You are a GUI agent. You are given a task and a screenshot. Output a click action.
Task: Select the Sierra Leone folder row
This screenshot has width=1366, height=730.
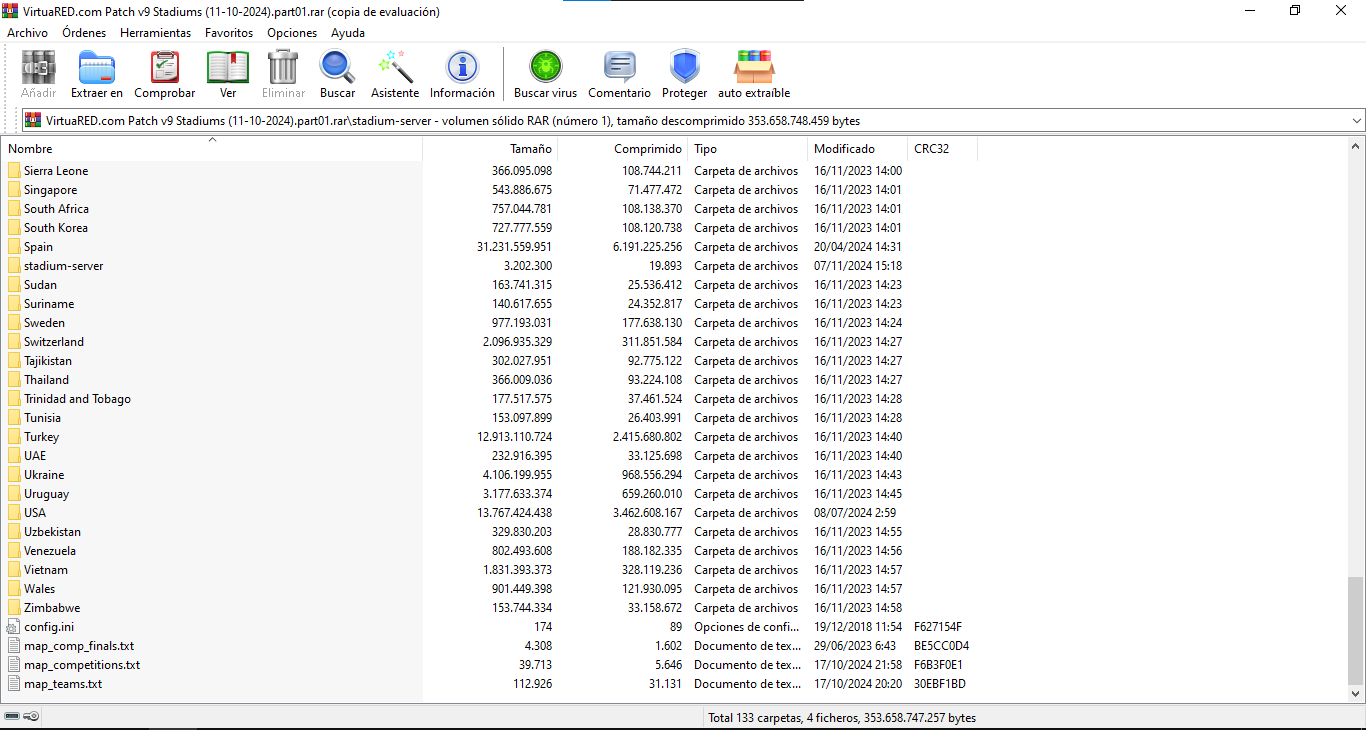[56, 171]
